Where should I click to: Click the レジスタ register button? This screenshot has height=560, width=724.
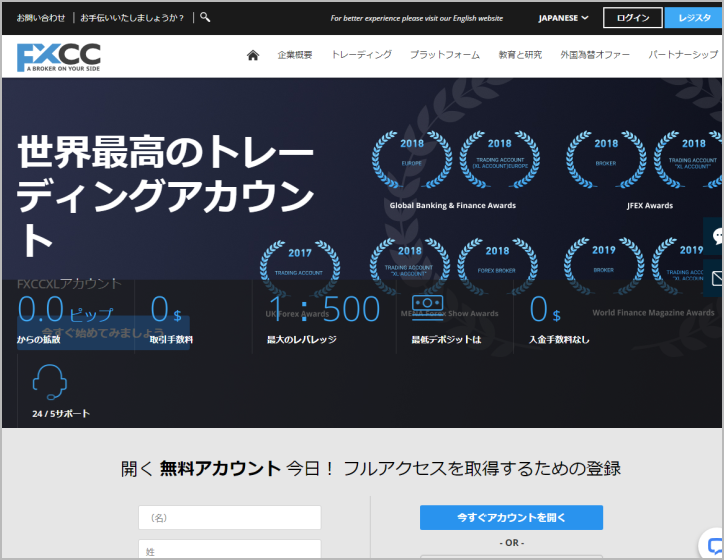click(694, 18)
